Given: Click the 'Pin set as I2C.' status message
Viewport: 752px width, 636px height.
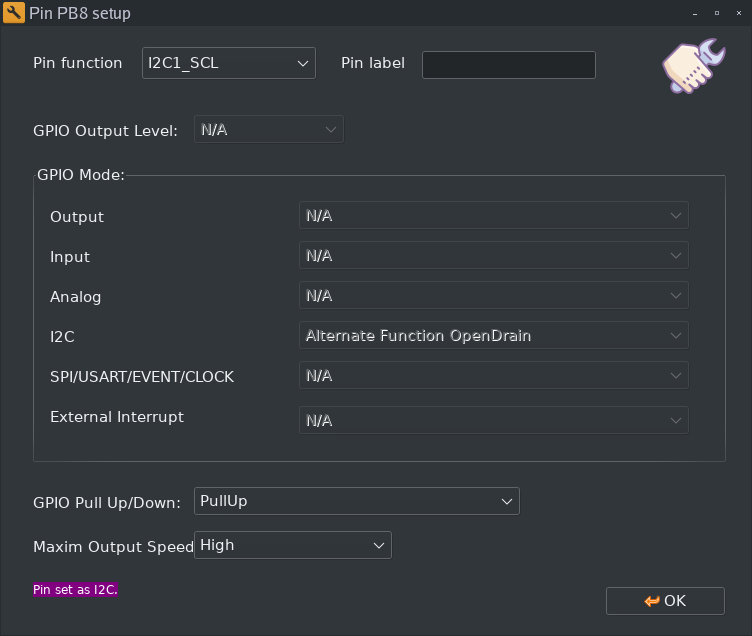Looking at the screenshot, I should (76, 590).
